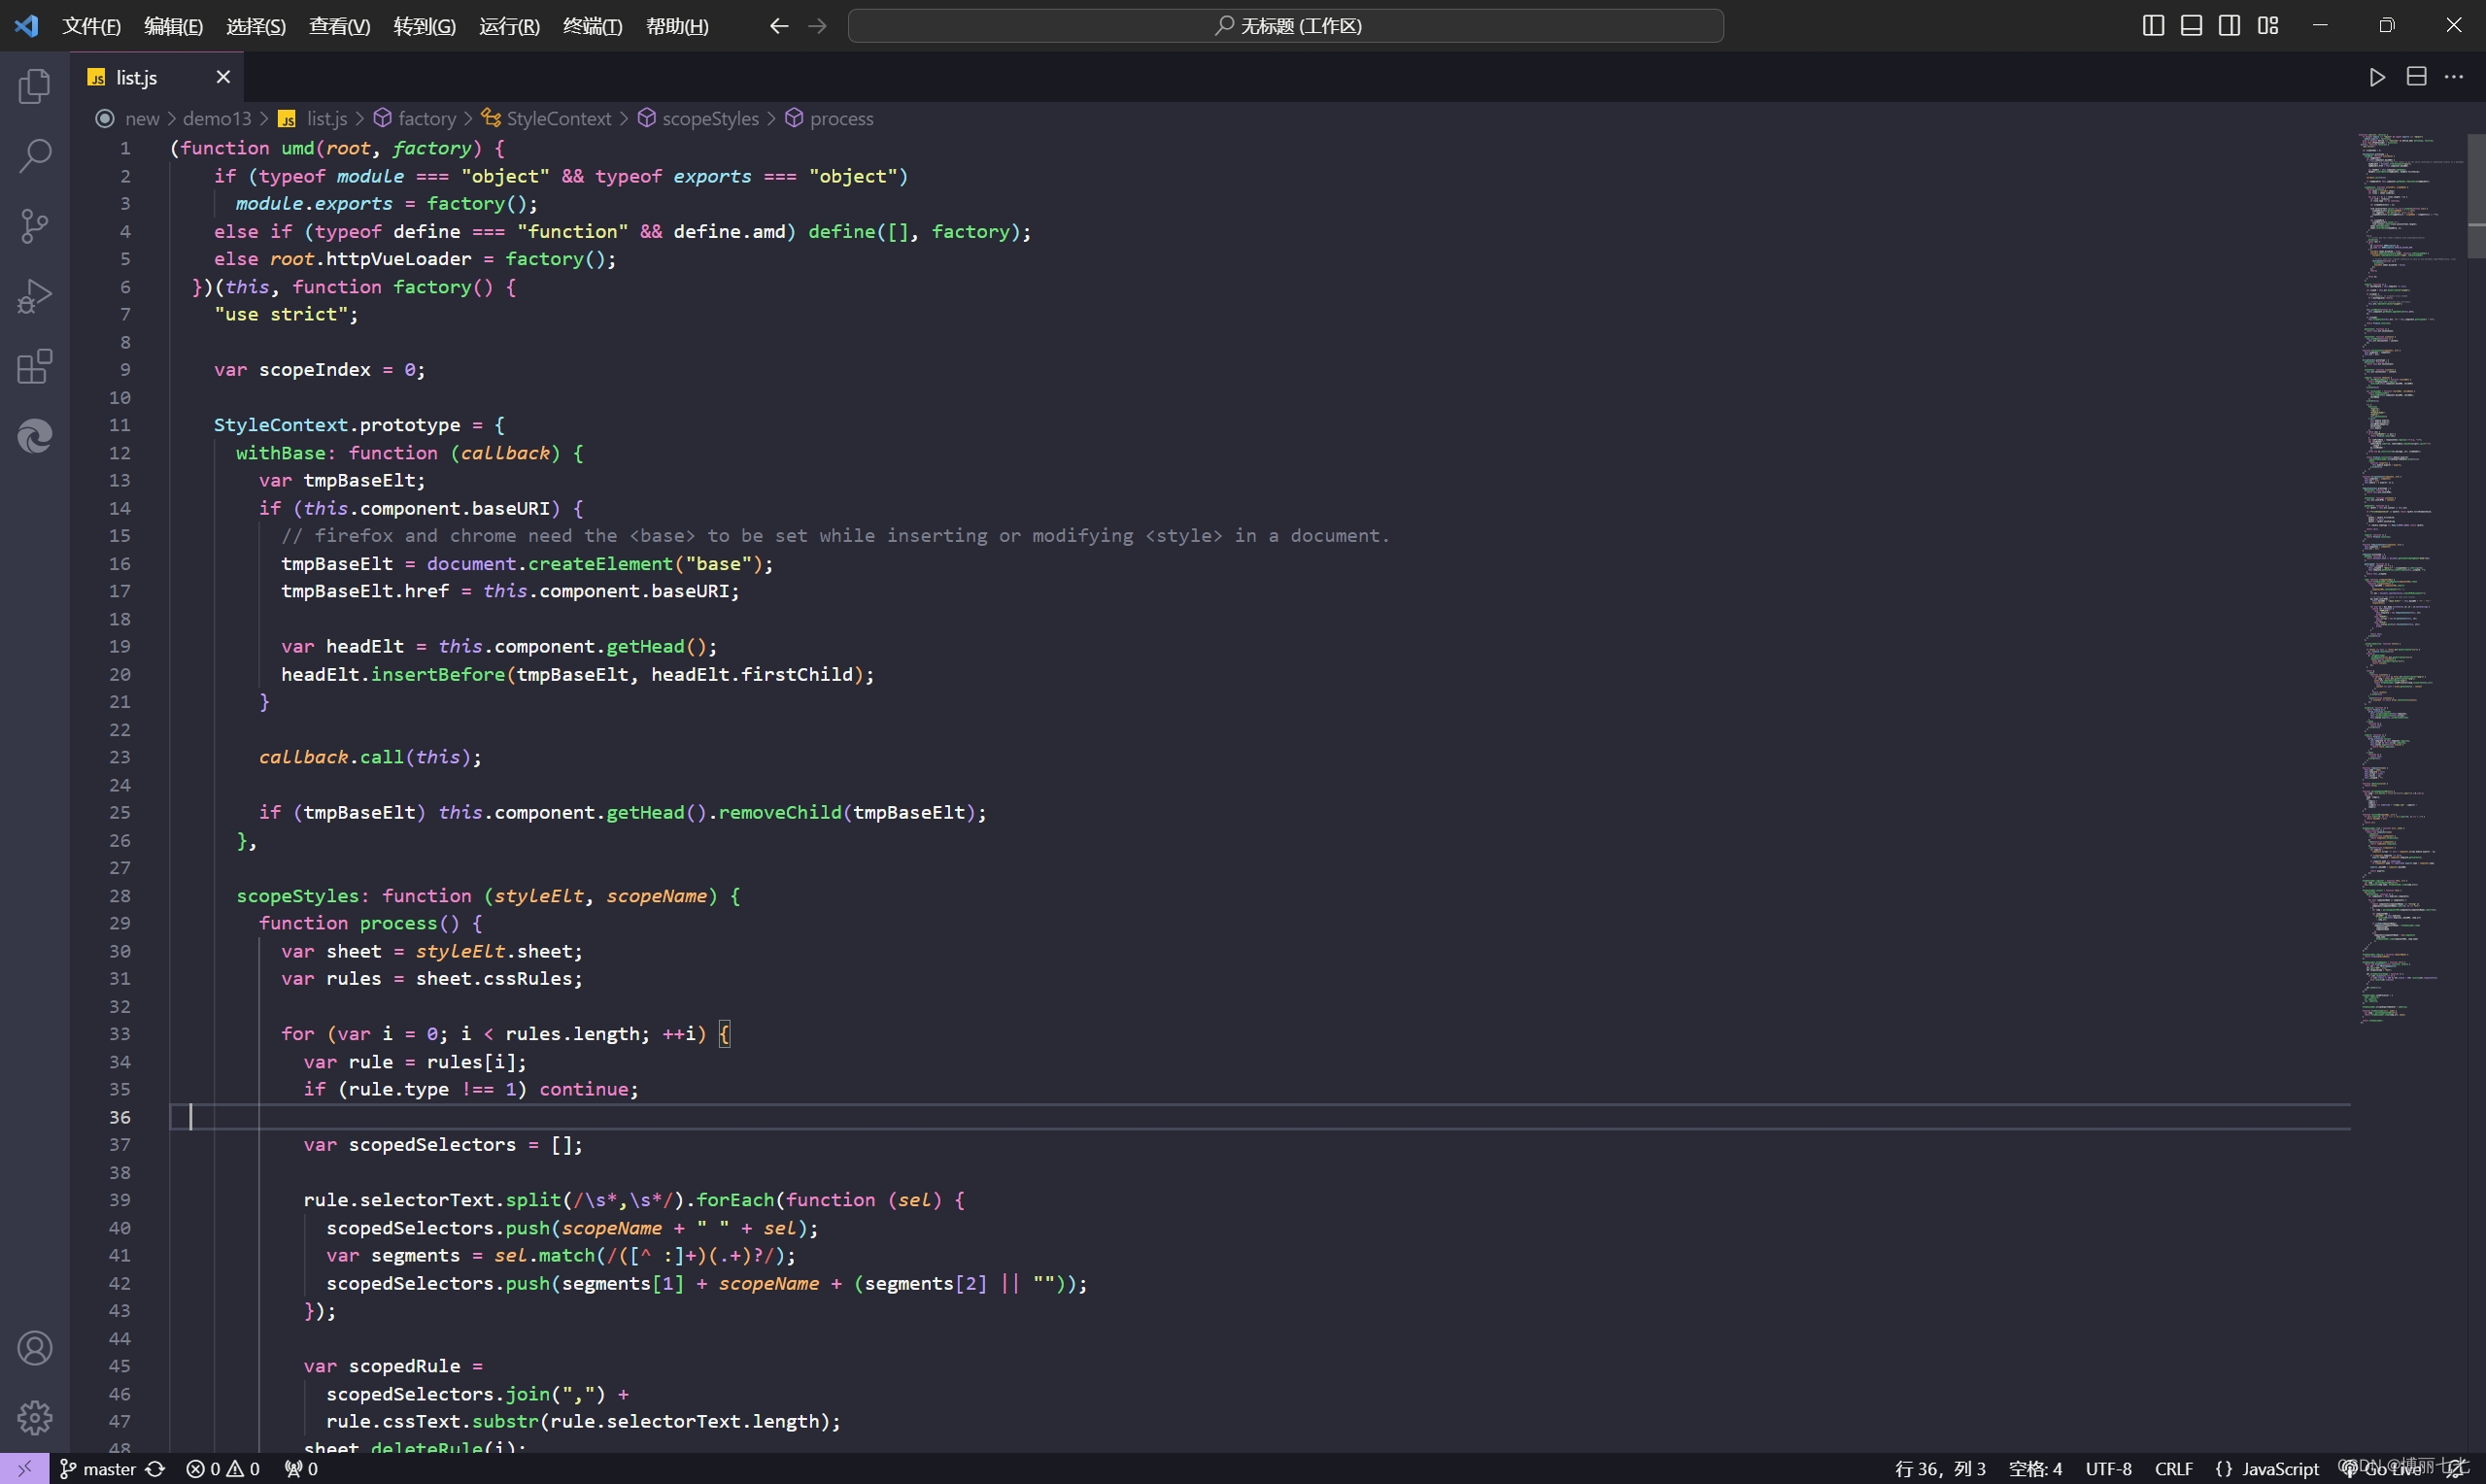This screenshot has height=1484, width=2486.
Task: Toggle primary side bar layout button
Action: (2153, 26)
